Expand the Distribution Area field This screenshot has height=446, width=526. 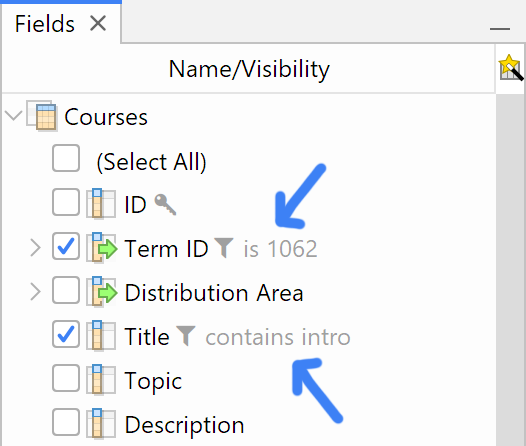35,292
